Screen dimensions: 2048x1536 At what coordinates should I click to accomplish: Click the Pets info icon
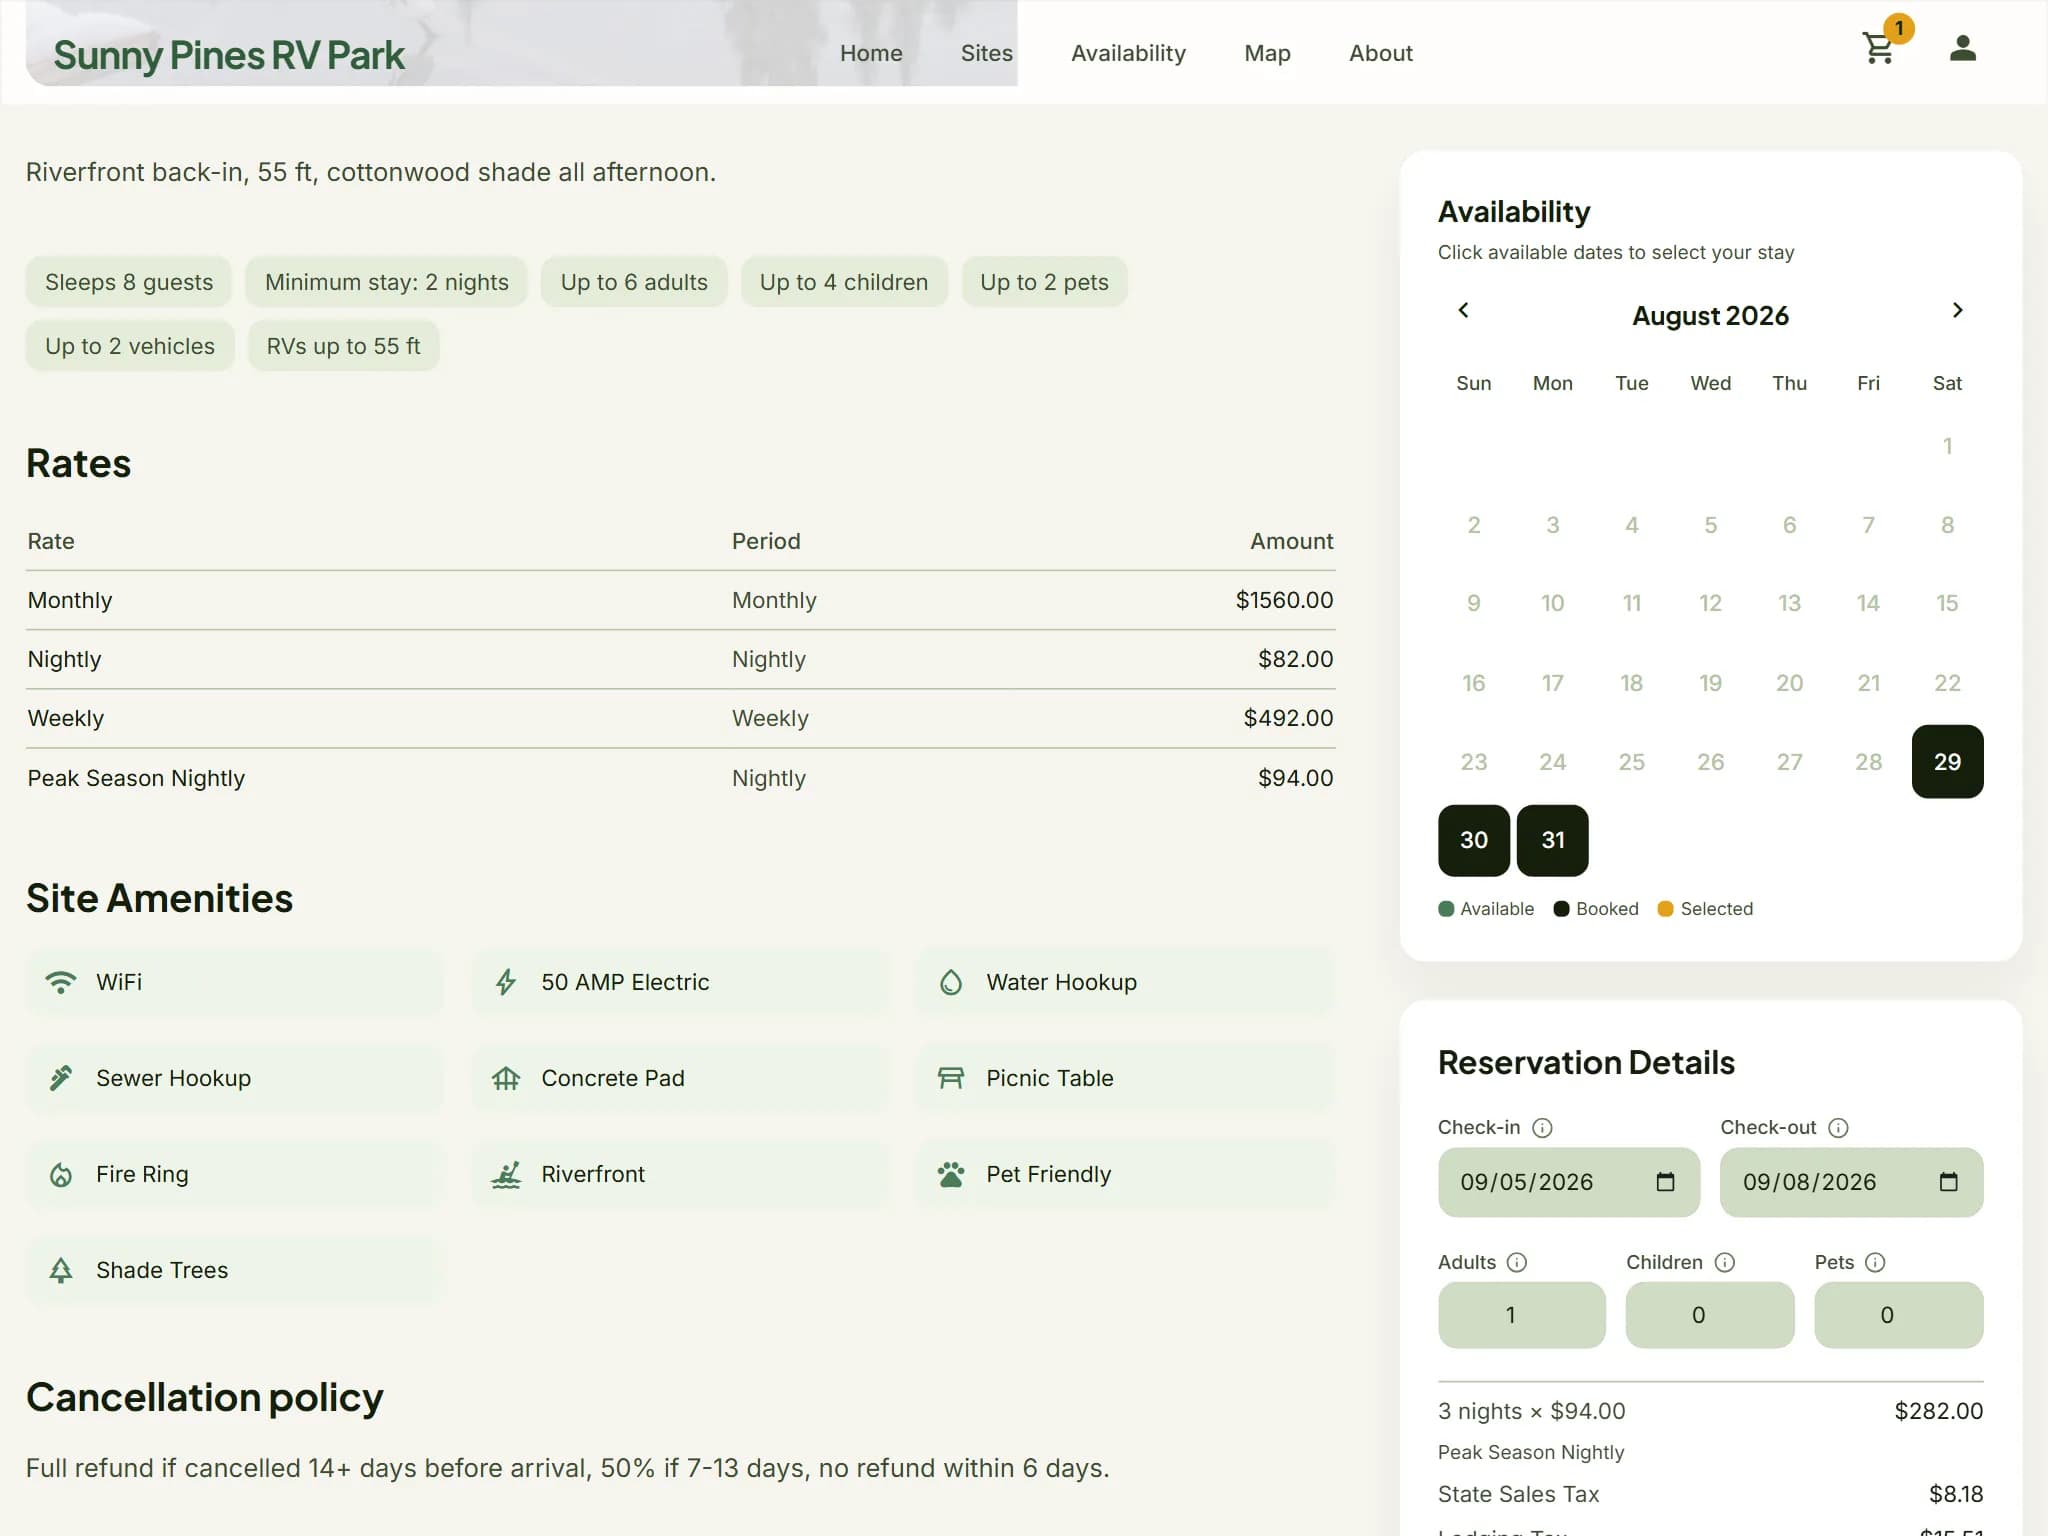pyautogui.click(x=1875, y=1262)
